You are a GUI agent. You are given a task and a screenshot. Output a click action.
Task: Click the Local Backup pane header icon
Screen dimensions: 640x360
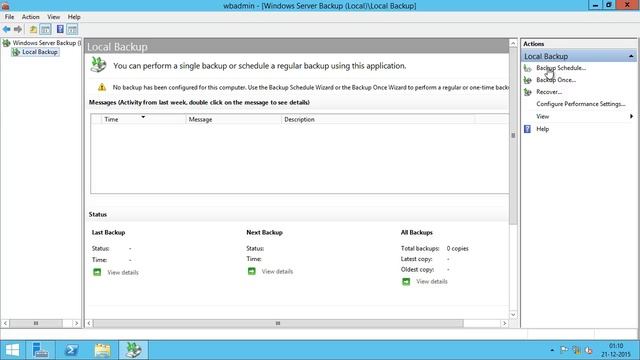coord(98,65)
